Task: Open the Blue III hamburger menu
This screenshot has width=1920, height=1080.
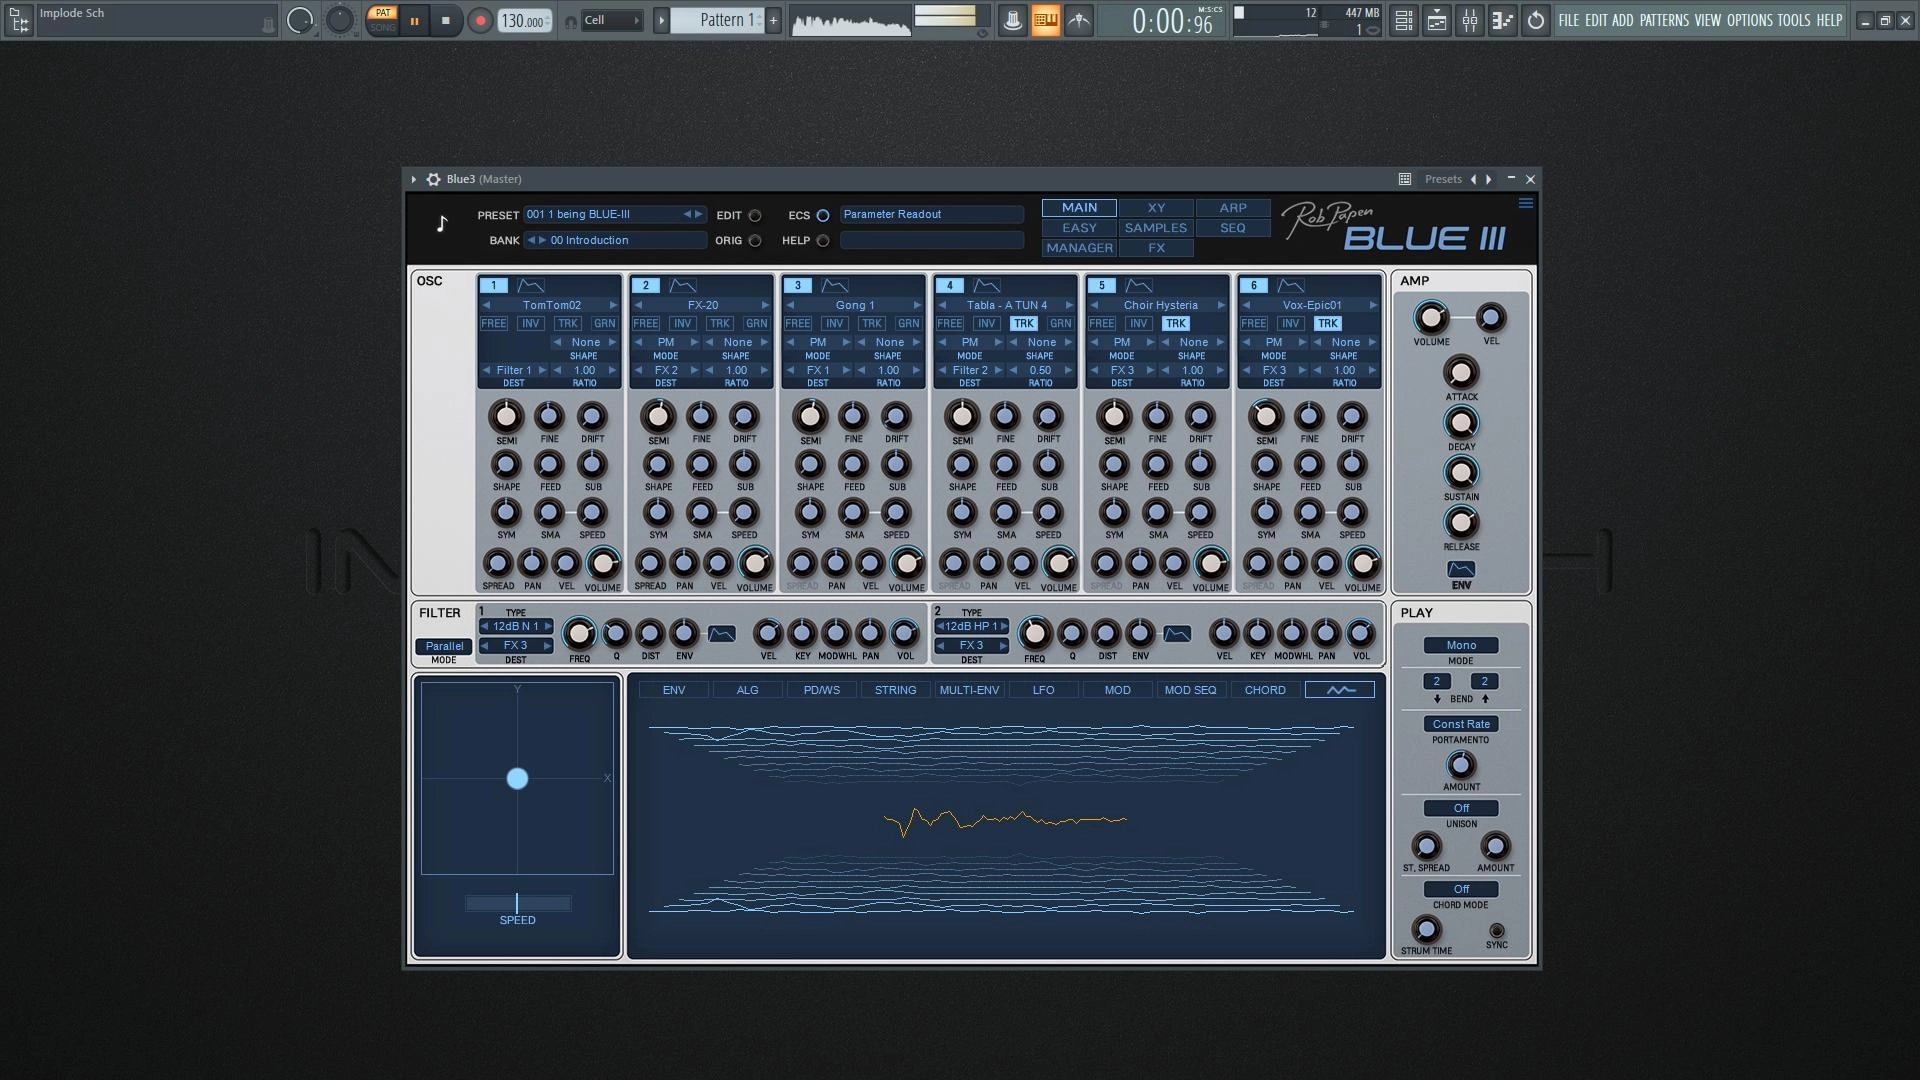Action: click(x=1525, y=203)
